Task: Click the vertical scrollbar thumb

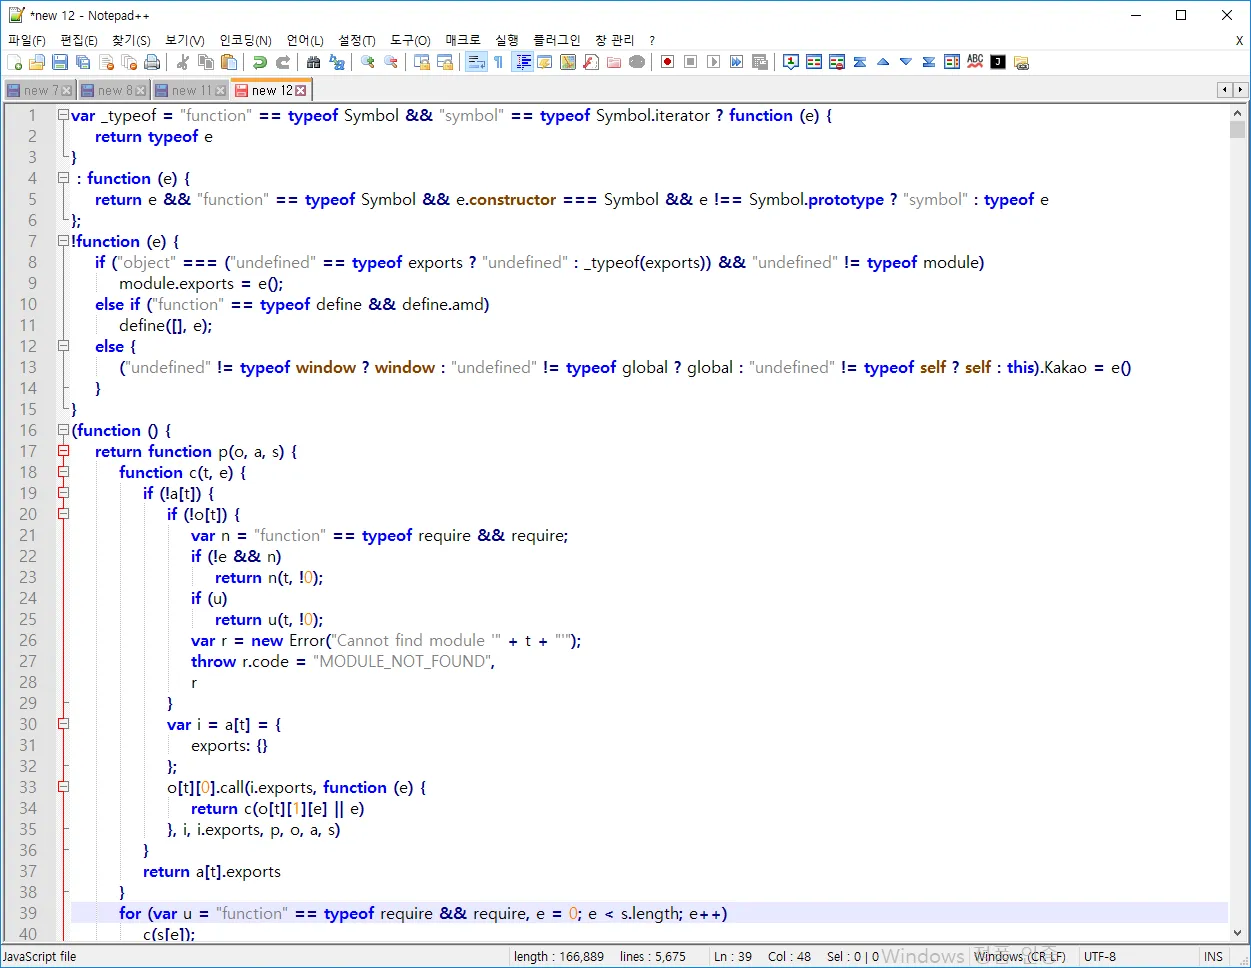Action: [x=1238, y=130]
